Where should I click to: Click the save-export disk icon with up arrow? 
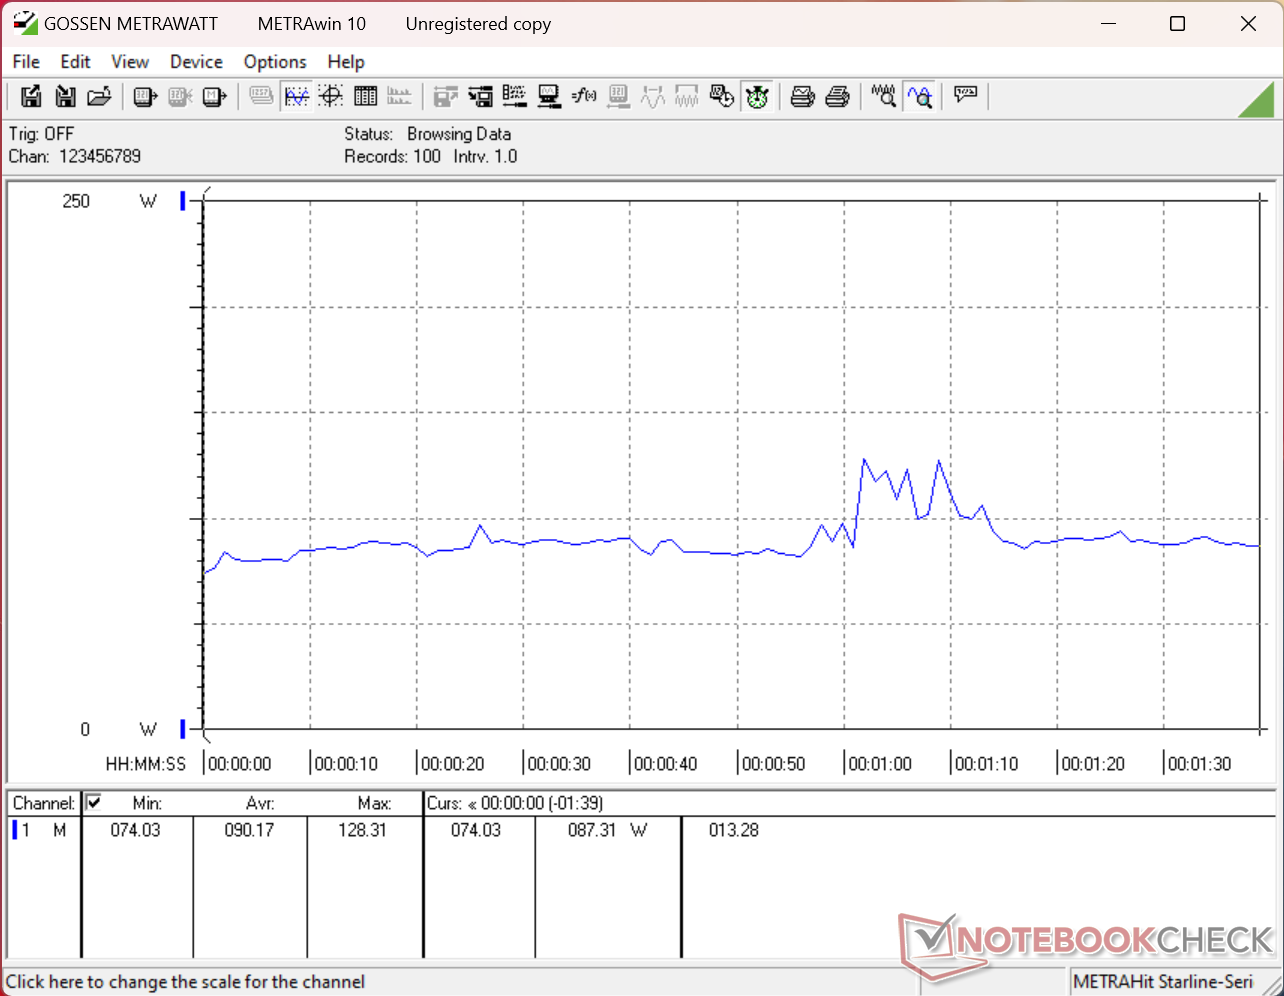31,97
